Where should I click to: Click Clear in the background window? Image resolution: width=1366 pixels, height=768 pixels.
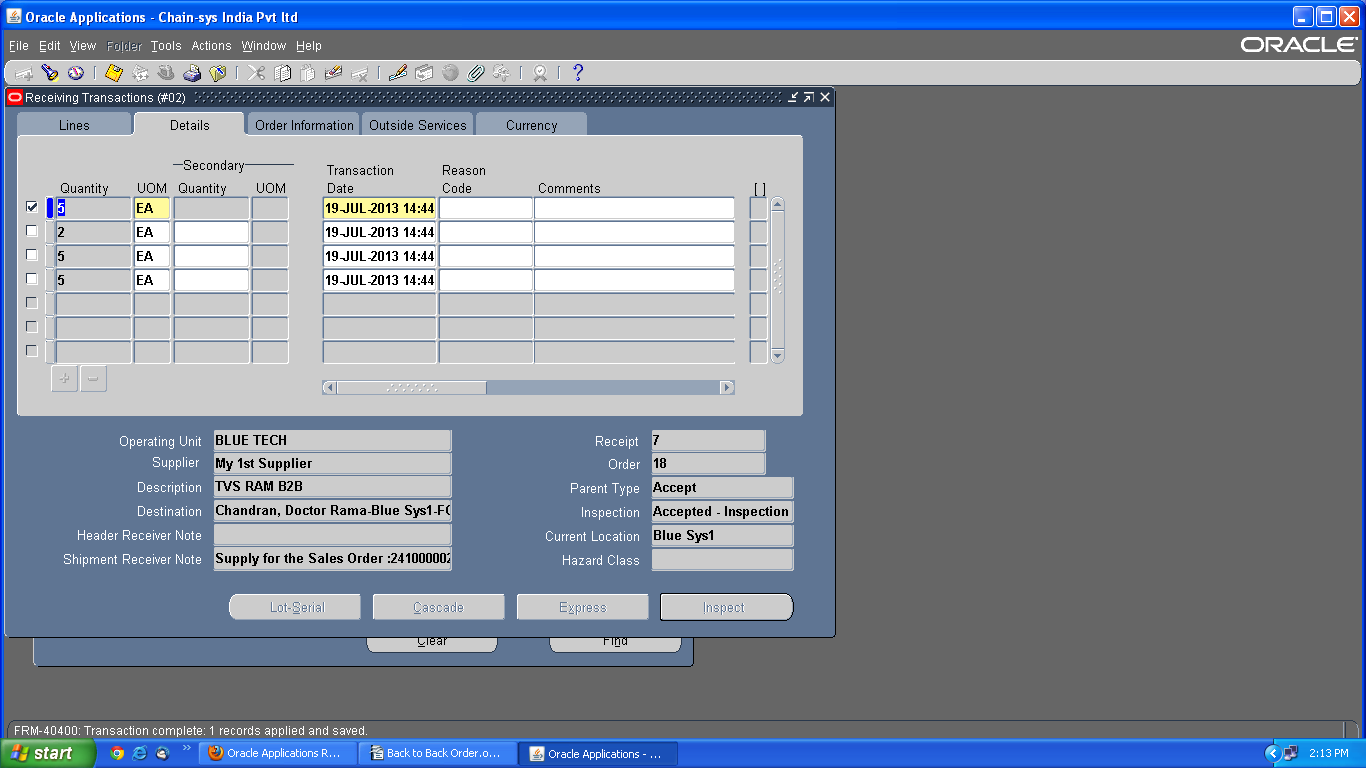click(432, 643)
